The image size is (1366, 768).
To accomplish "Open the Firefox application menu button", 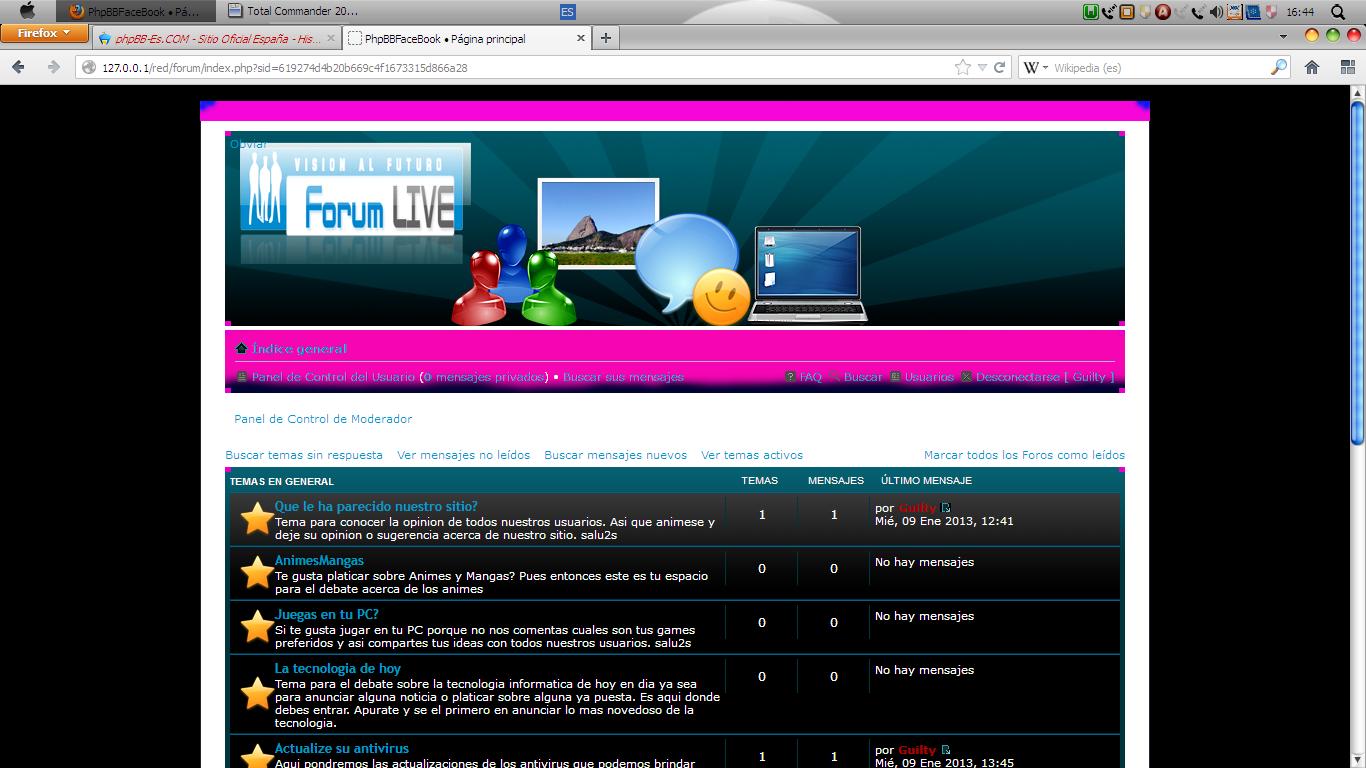I will 43,33.
